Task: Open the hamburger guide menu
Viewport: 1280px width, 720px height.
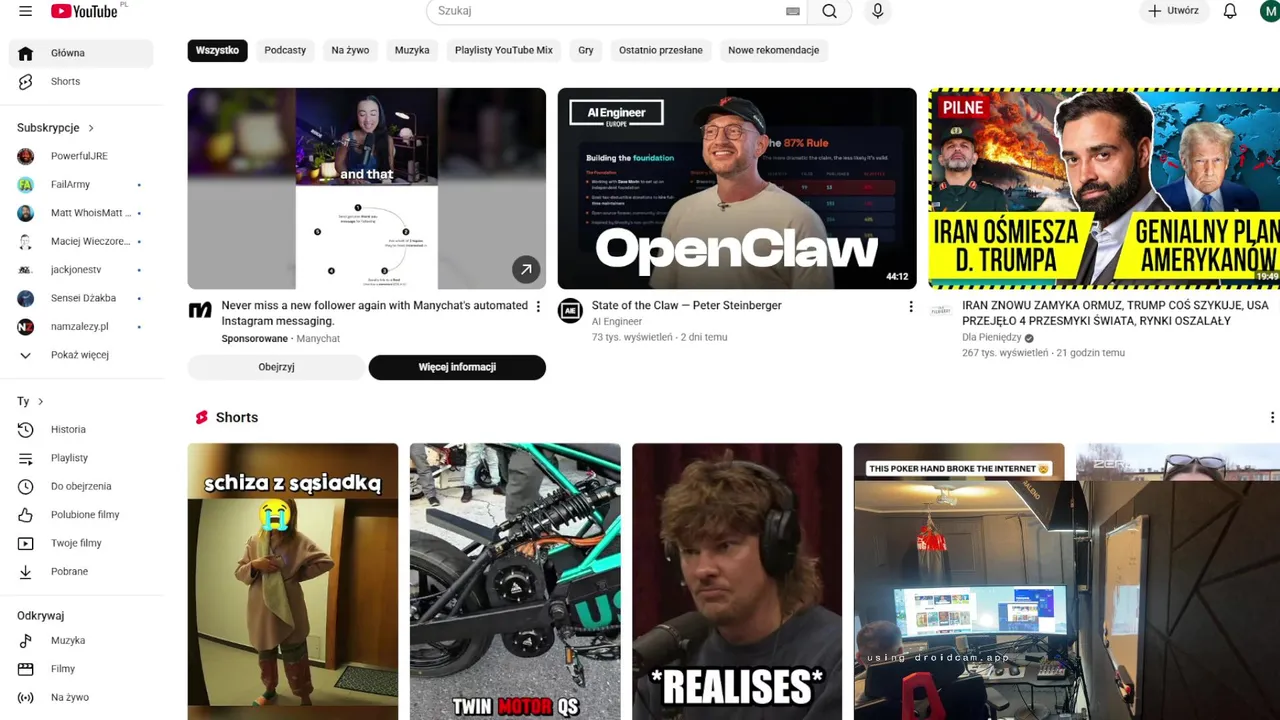Action: [x=25, y=11]
